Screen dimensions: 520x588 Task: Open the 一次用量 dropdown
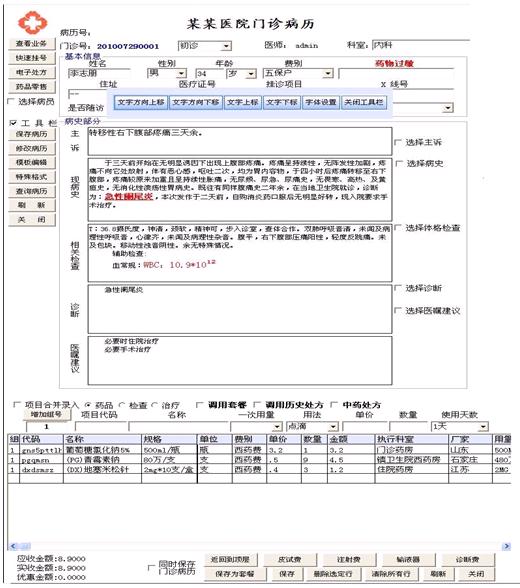tap(277, 426)
